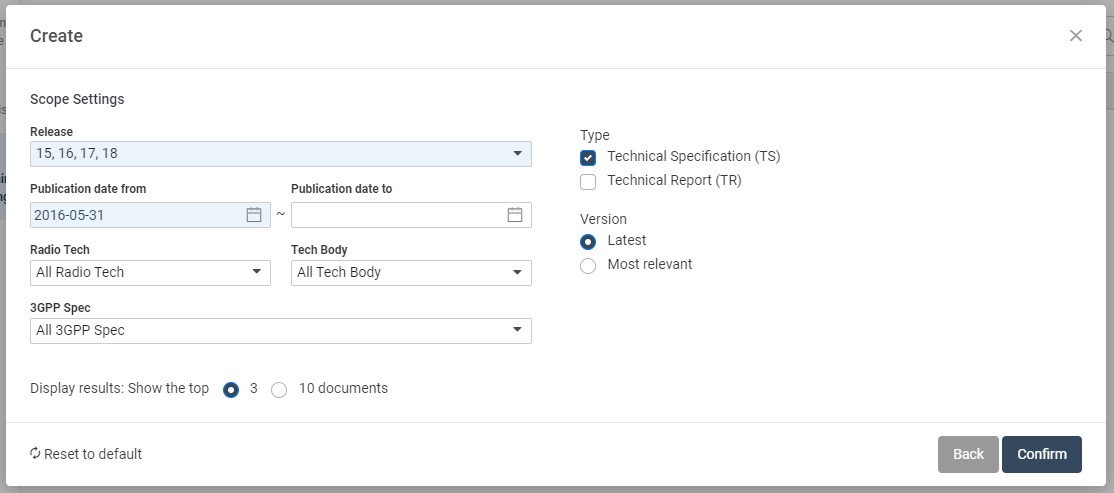Click the Release dropdown arrow

(x=517, y=153)
